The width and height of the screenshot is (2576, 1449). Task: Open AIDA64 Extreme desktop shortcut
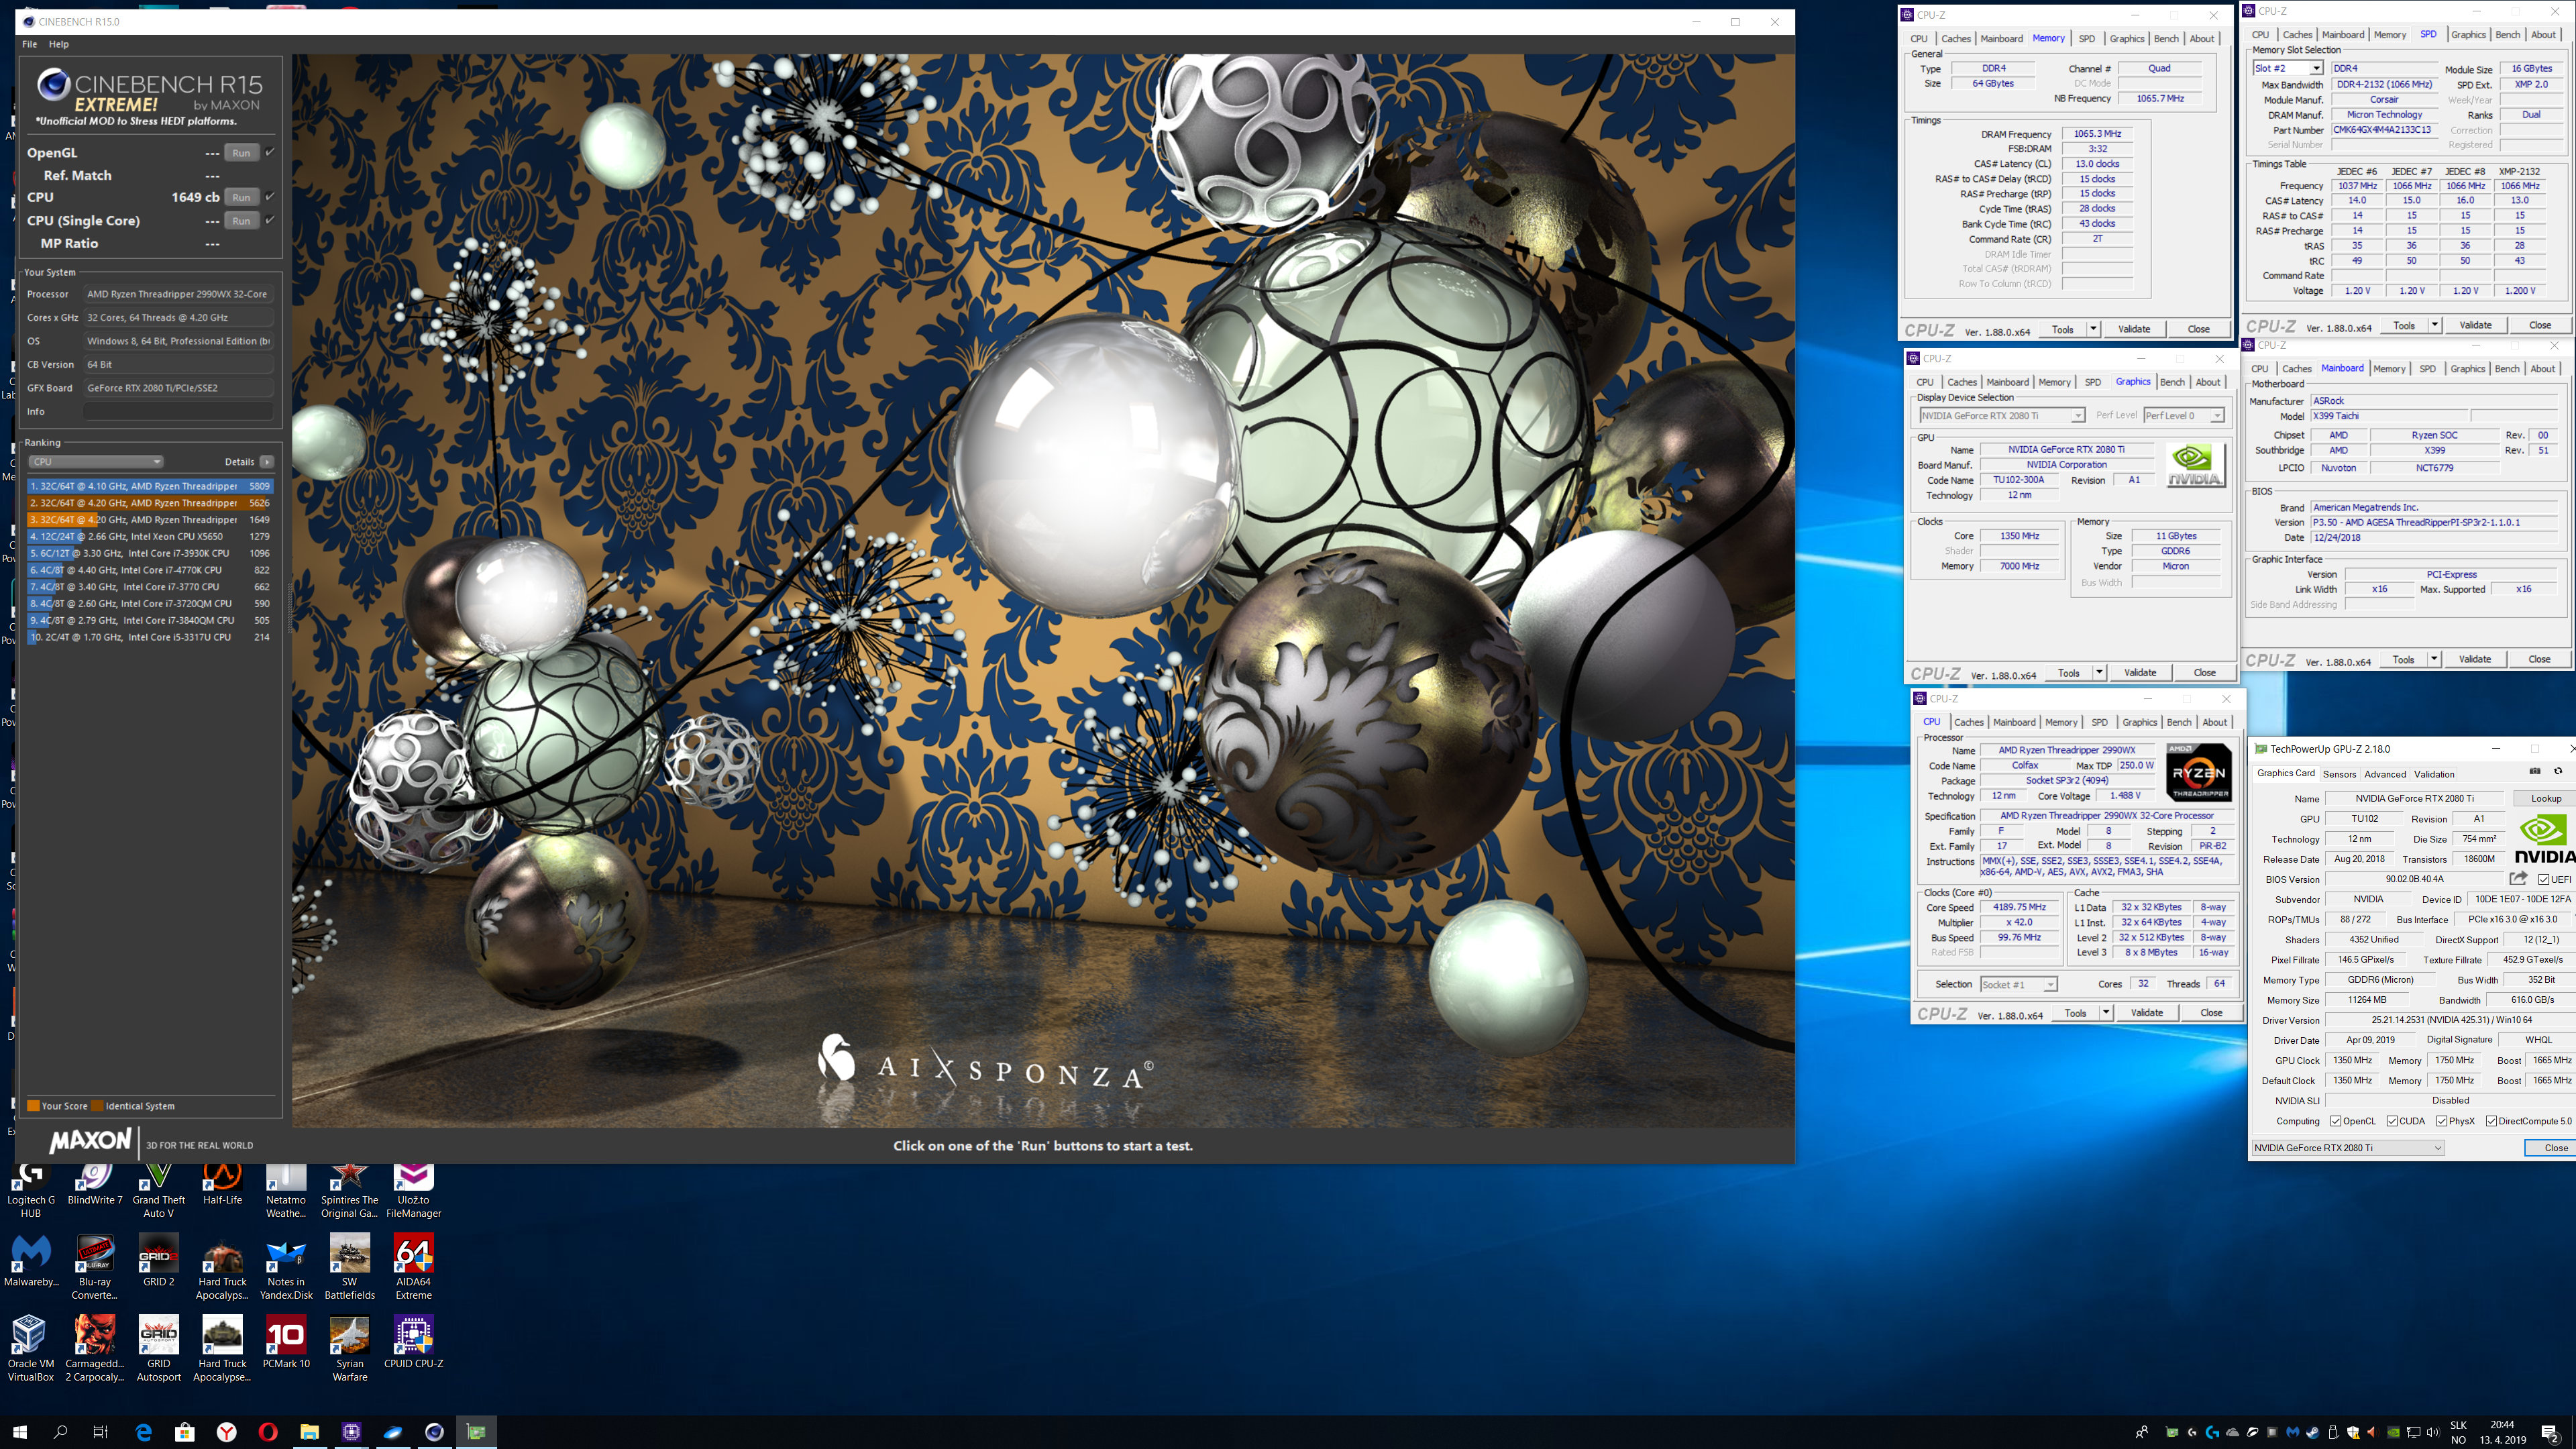413,1267
